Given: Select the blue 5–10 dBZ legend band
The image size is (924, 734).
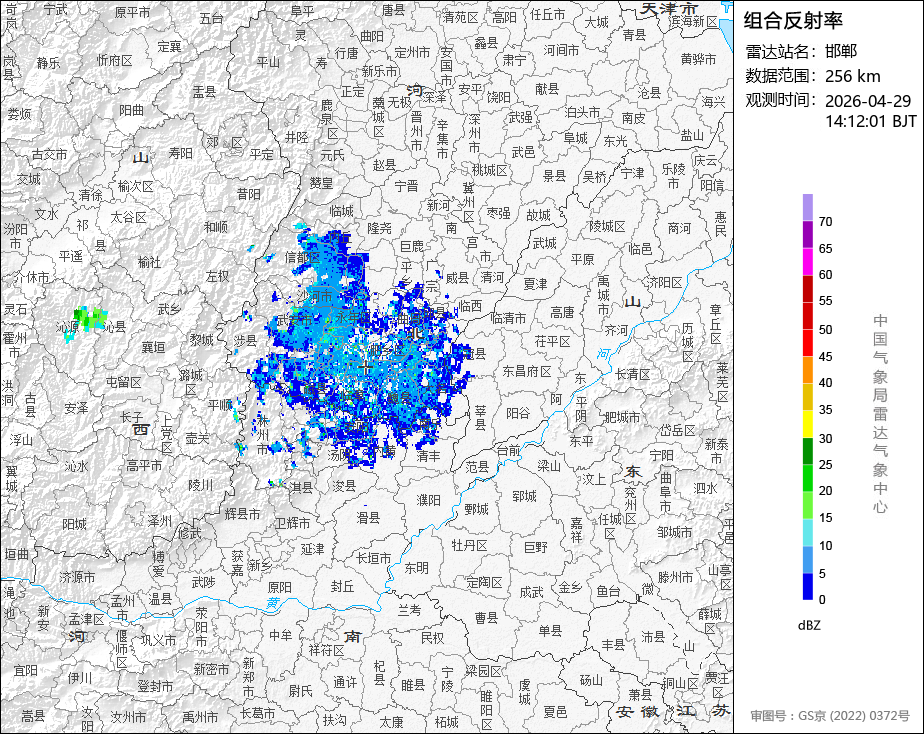Looking at the screenshot, I should [807, 560].
